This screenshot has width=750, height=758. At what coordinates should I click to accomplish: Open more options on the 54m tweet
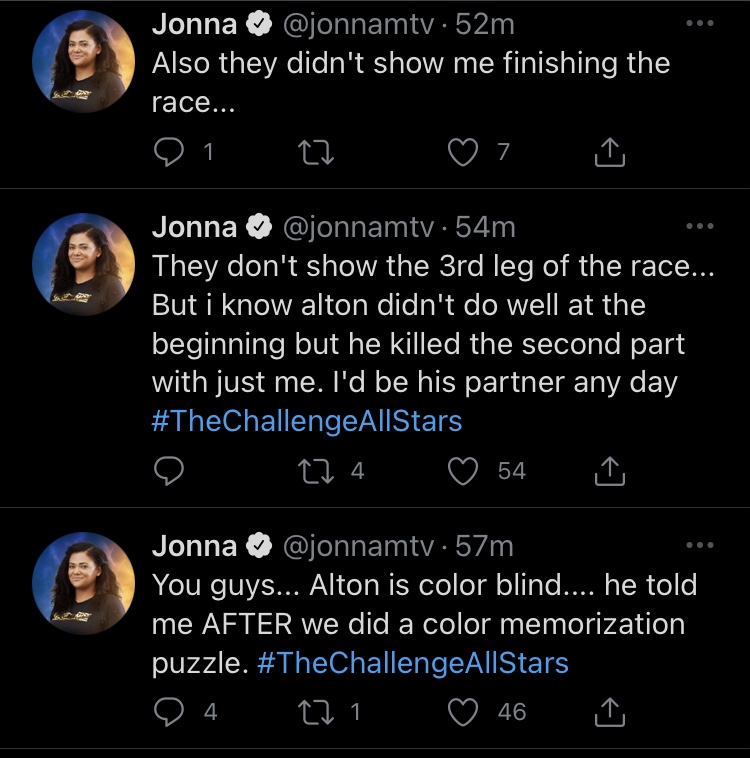click(700, 226)
